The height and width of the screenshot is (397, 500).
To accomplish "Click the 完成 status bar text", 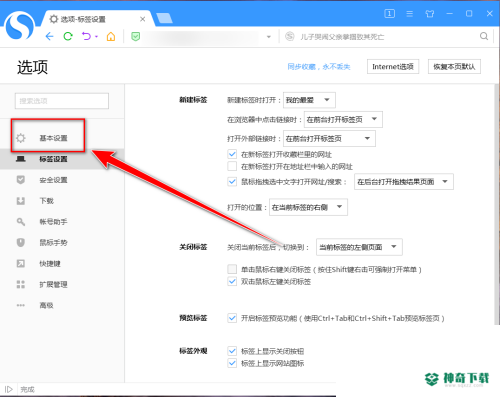I will tap(27, 389).
